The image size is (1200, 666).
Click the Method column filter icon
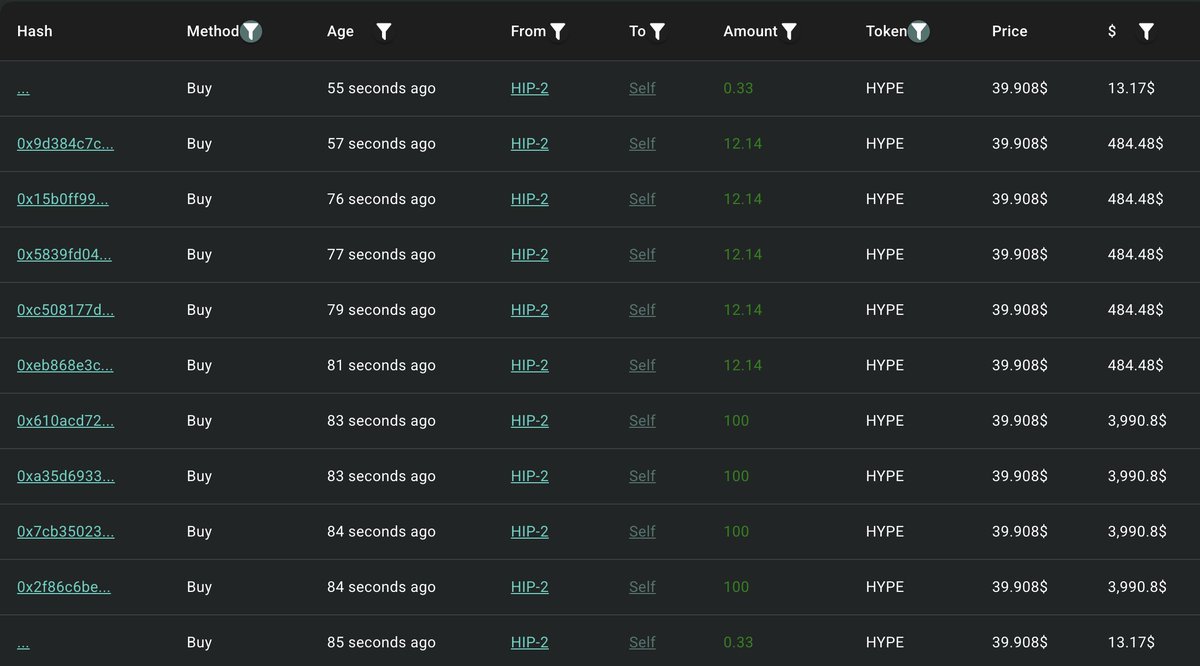[251, 32]
